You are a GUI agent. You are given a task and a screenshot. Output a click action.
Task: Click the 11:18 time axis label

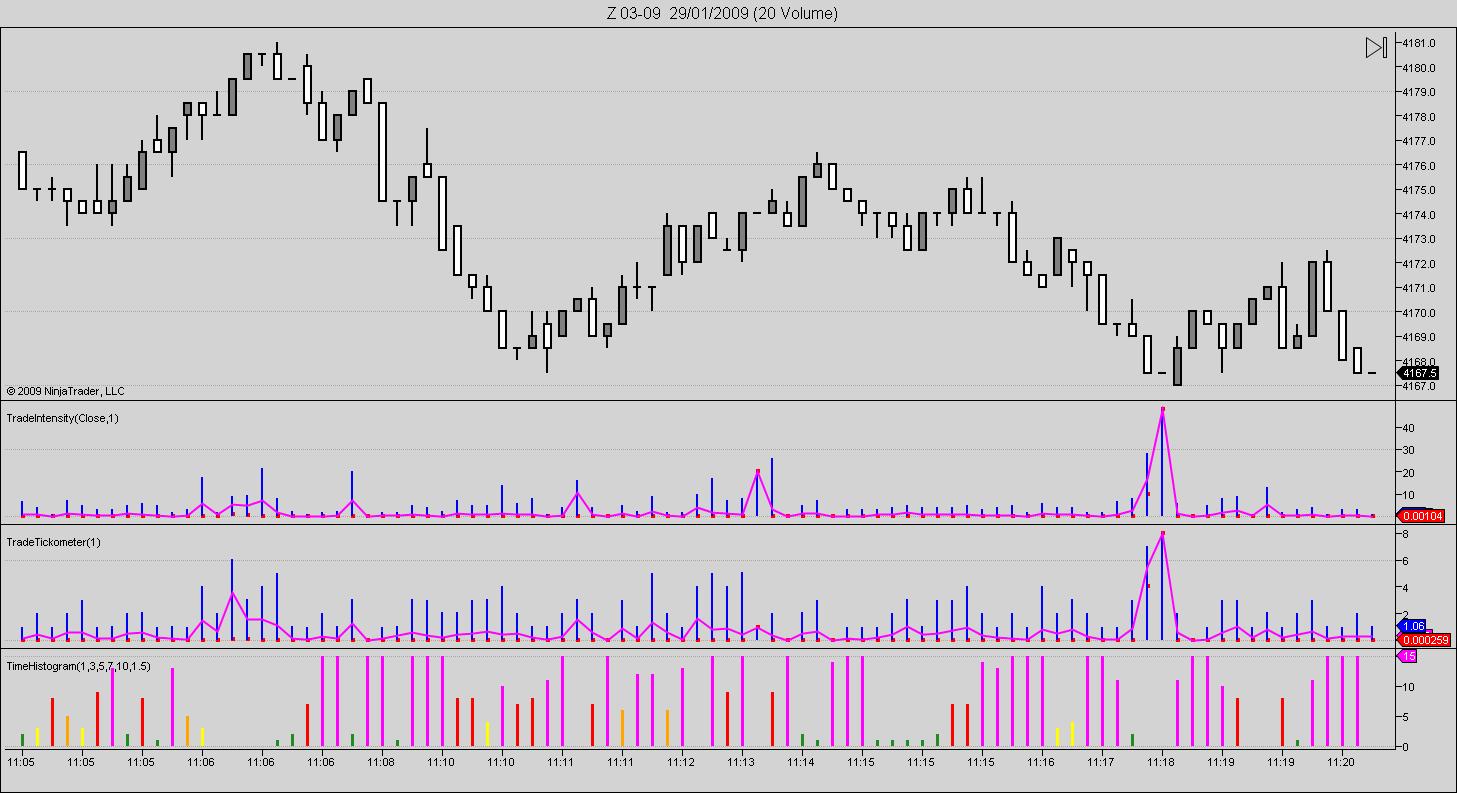(1161, 762)
